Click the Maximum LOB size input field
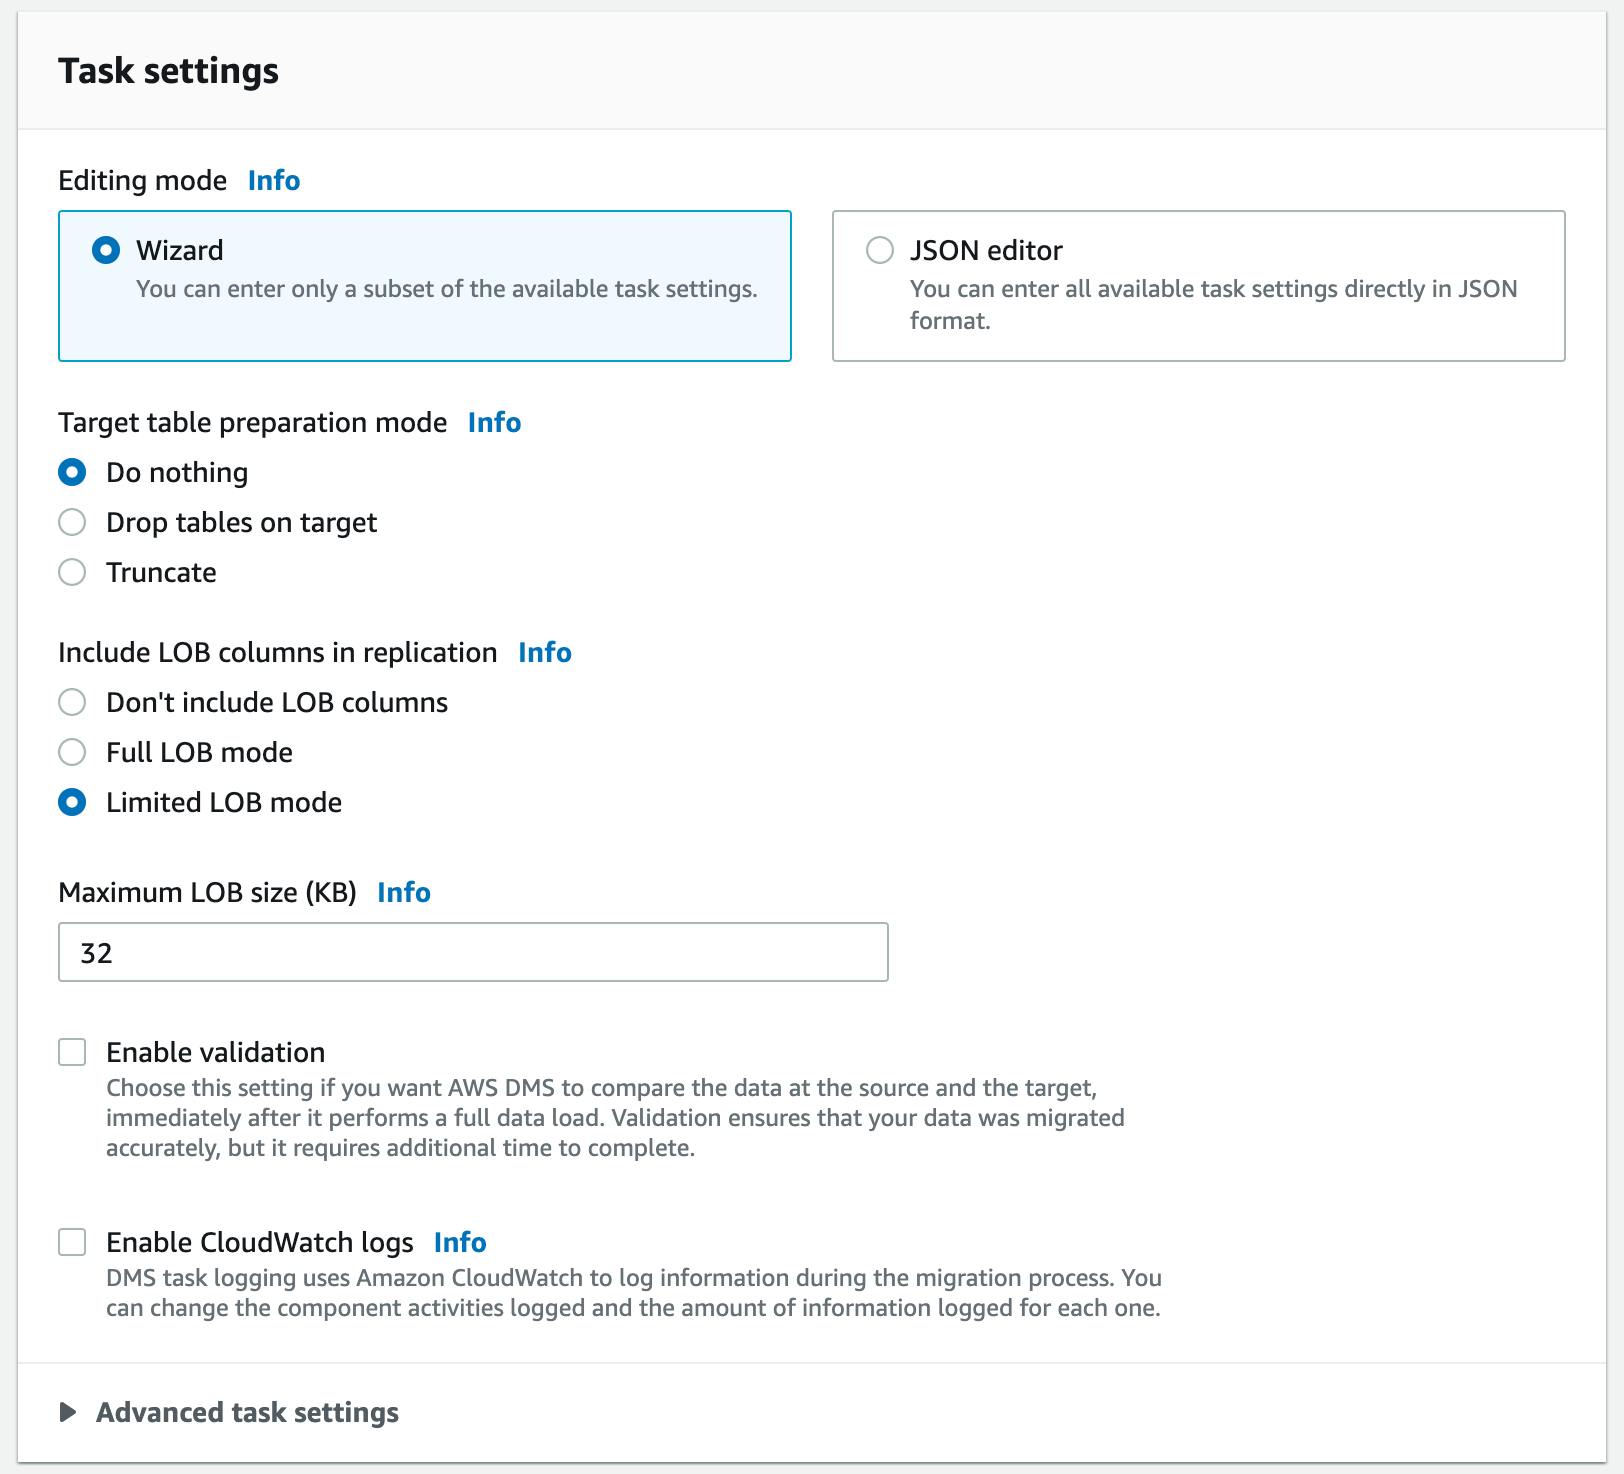This screenshot has width=1624, height=1474. [x=473, y=953]
